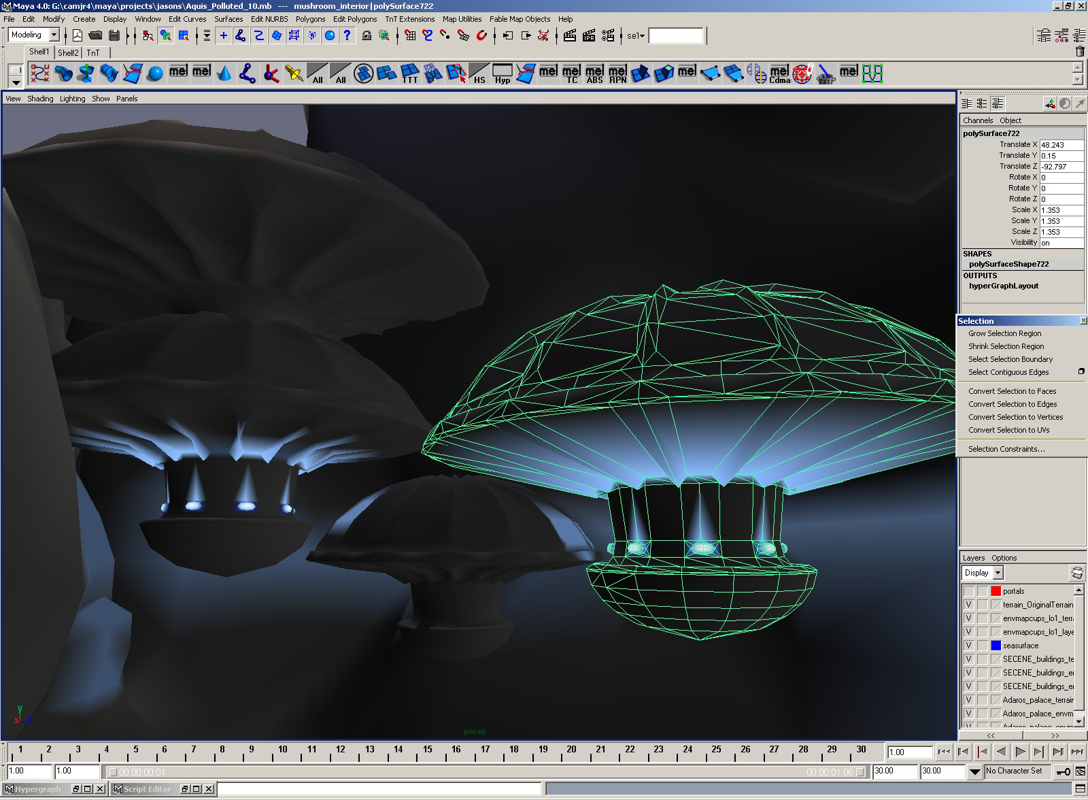Open the render view clapperboard icon
This screenshot has width=1088, height=800.
[x=570, y=36]
